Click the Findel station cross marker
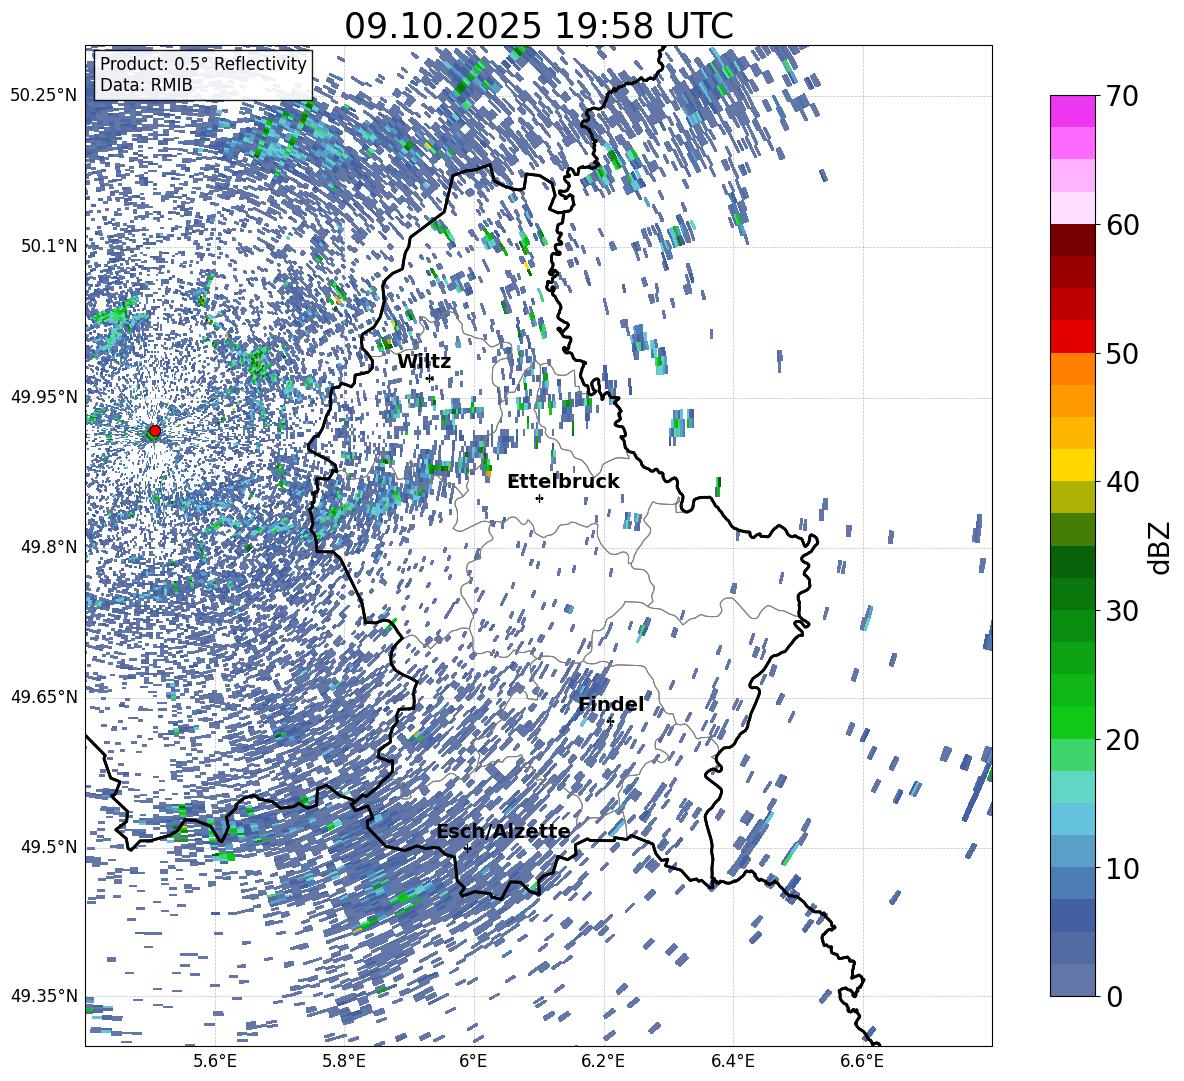1184x1081 pixels. [609, 721]
